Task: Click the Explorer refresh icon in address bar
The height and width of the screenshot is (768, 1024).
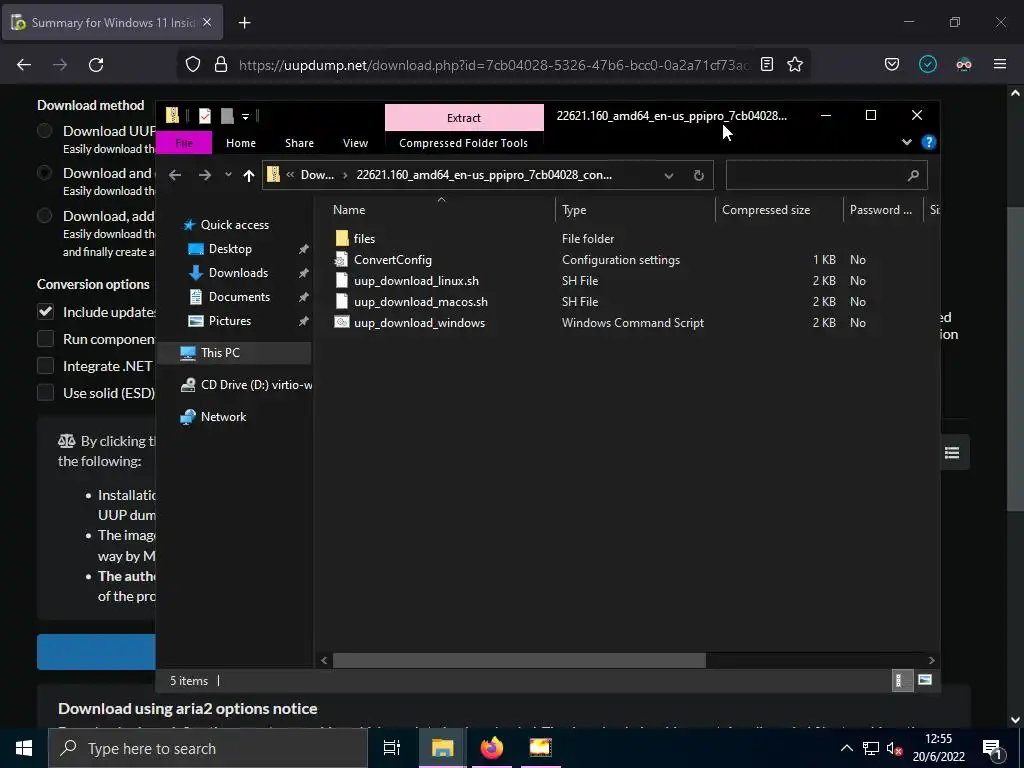Action: click(699, 175)
